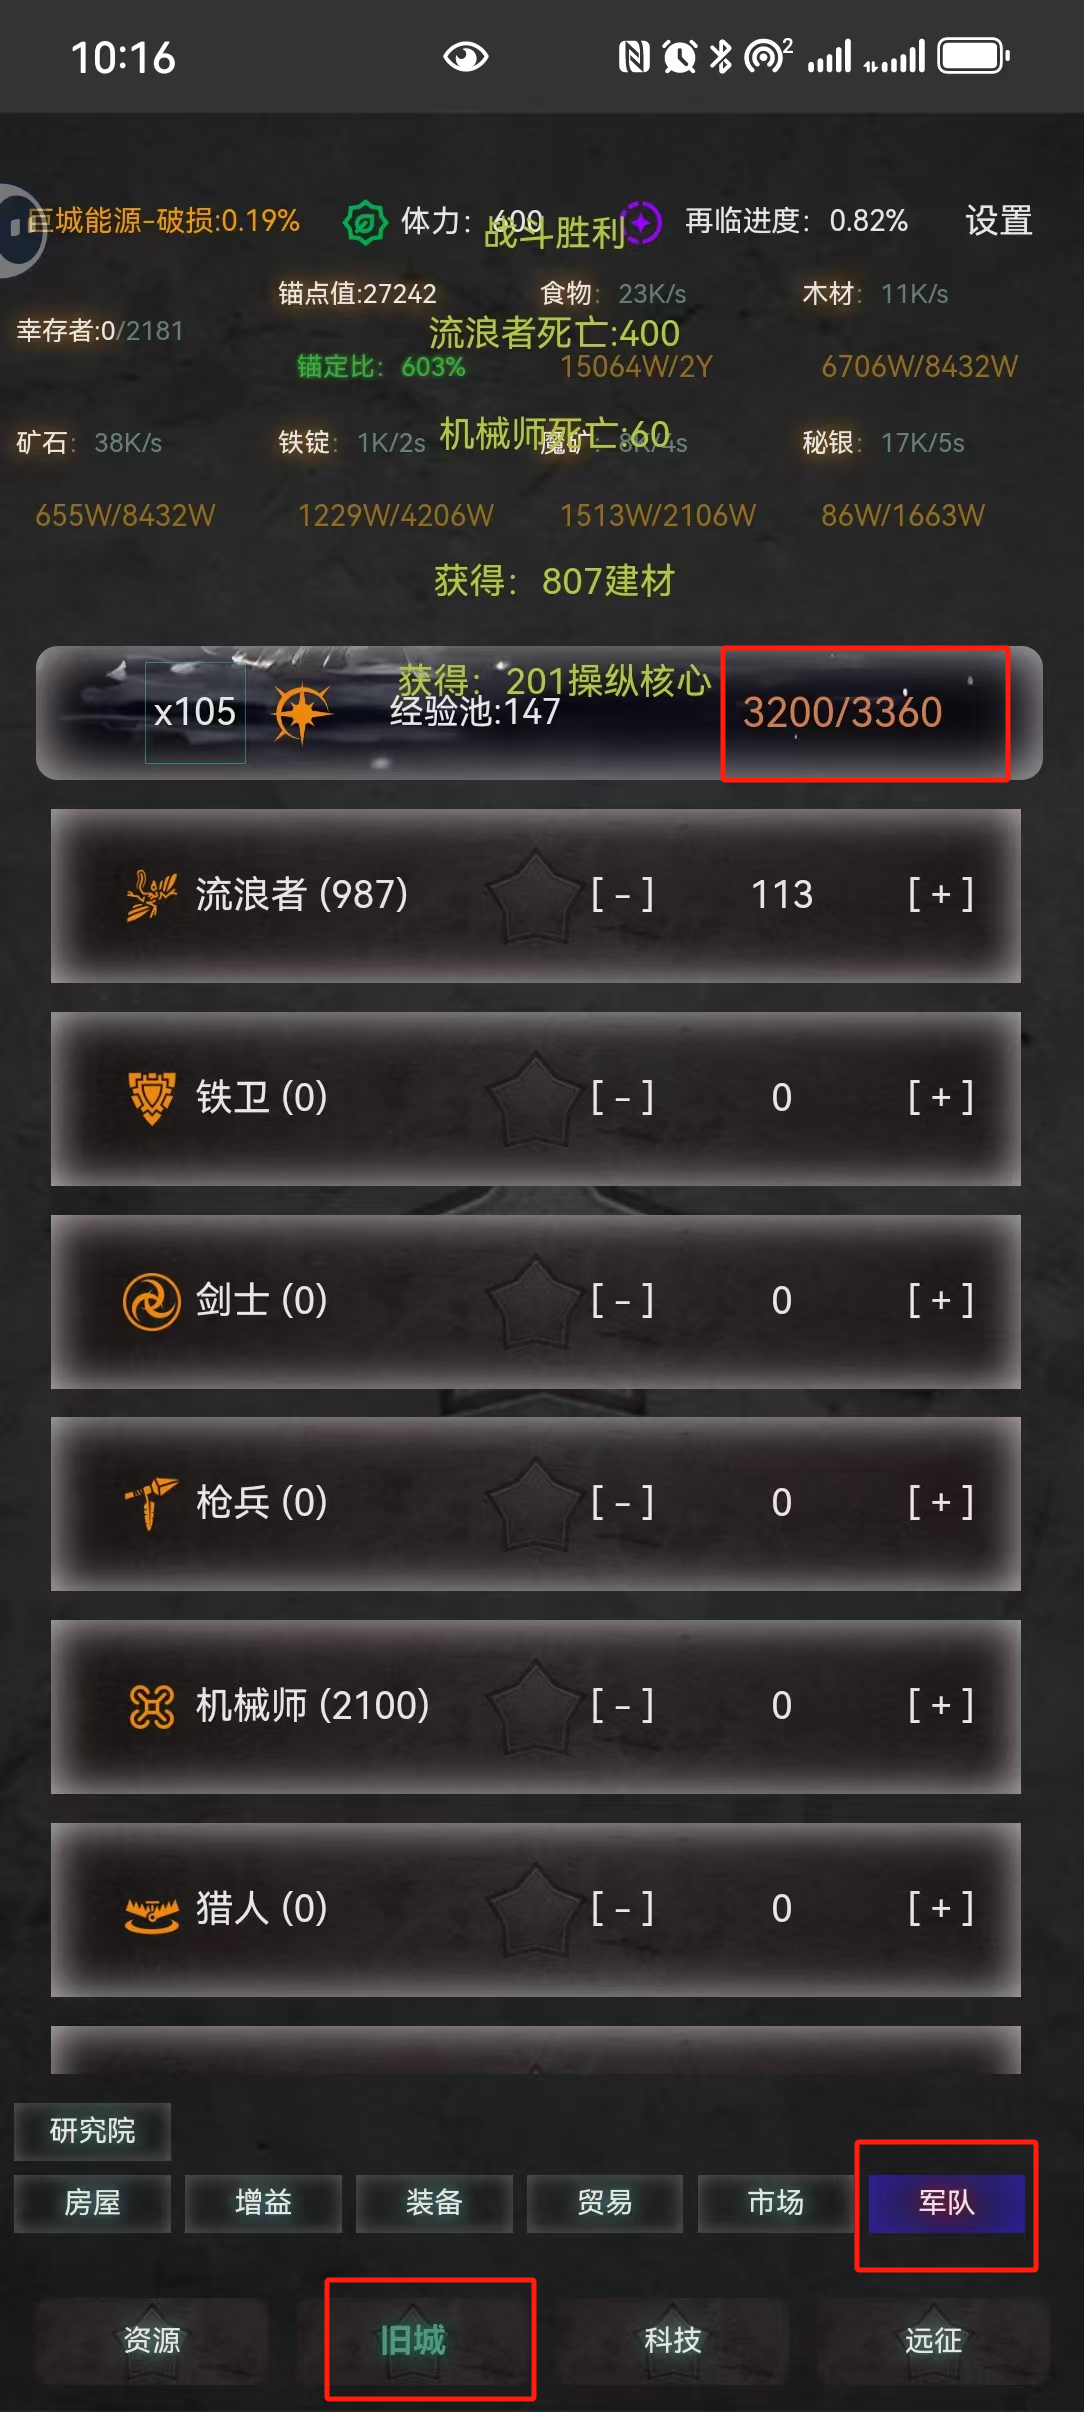Tap the 机械师 mechanic unit icon
The height and width of the screenshot is (2412, 1084).
click(152, 1706)
